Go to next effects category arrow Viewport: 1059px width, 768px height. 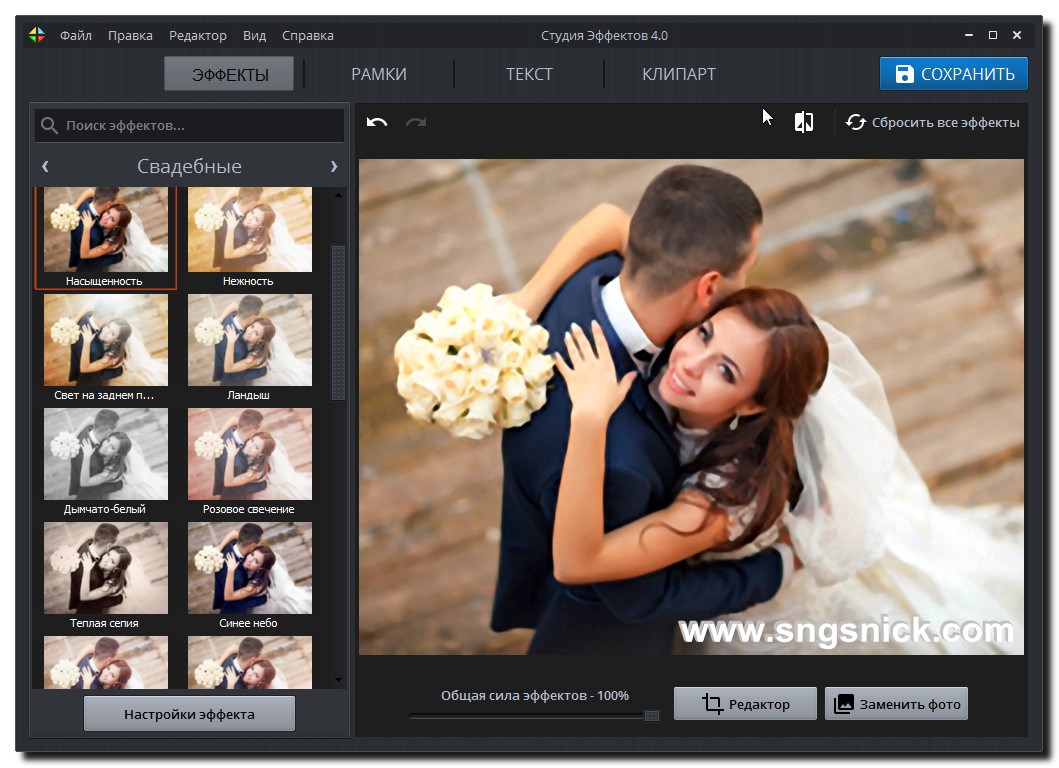(334, 166)
